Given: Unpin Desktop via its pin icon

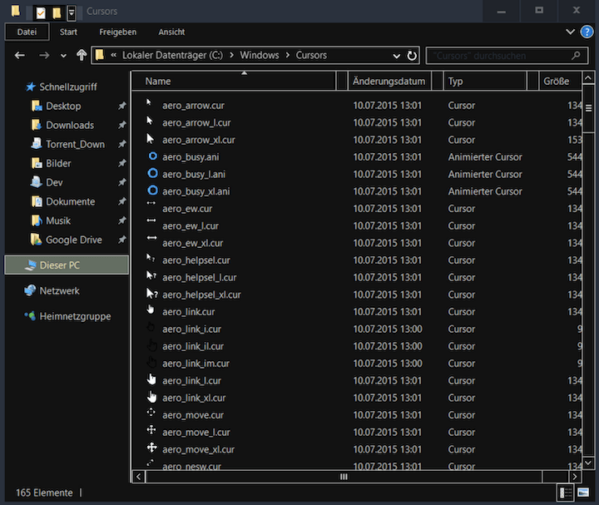Looking at the screenshot, I should pyautogui.click(x=122, y=106).
